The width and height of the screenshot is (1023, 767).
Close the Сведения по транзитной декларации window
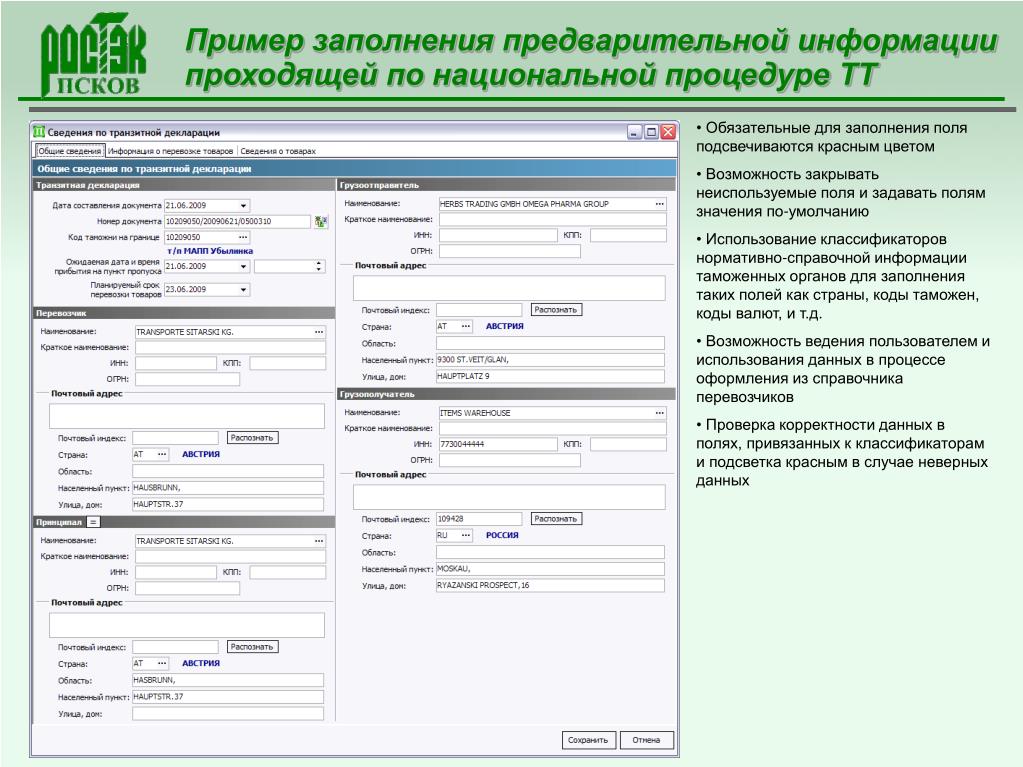pos(668,132)
